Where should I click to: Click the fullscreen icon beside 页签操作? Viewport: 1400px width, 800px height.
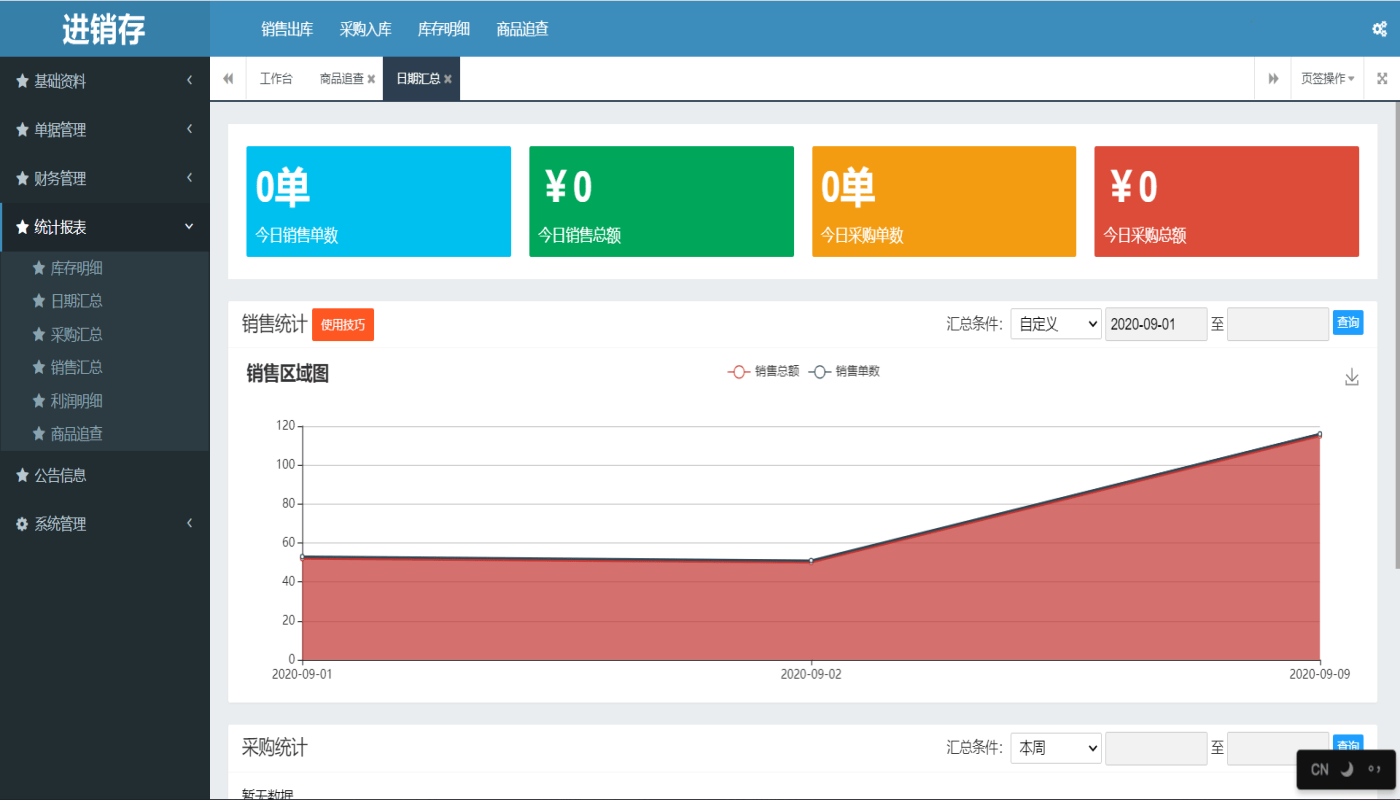[x=1383, y=77]
